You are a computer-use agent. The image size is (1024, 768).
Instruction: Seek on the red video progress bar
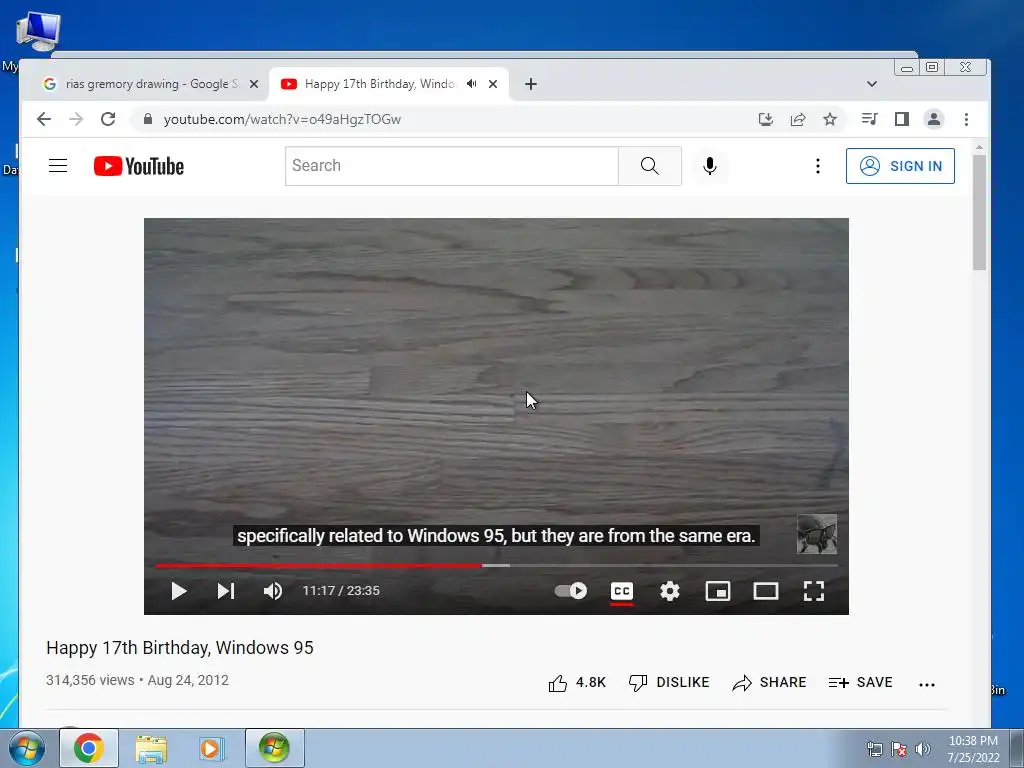coord(319,566)
